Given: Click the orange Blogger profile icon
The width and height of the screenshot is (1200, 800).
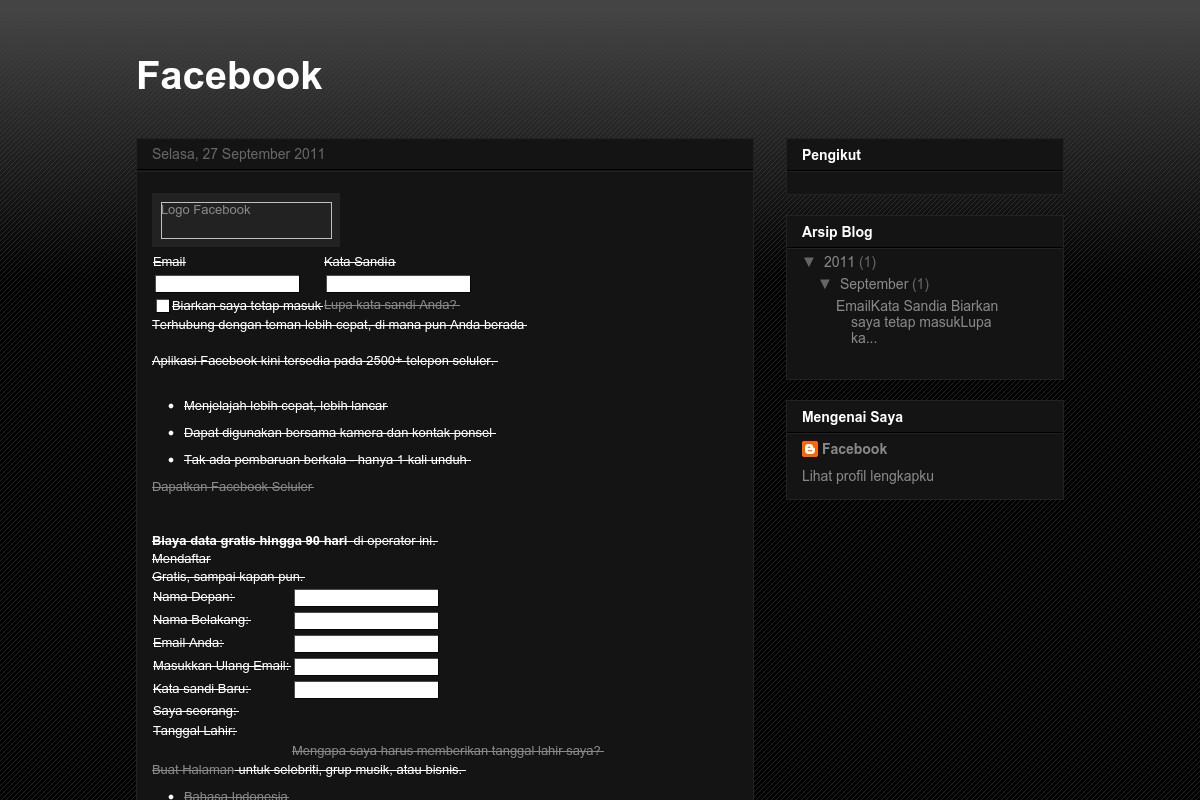Looking at the screenshot, I should [x=810, y=449].
